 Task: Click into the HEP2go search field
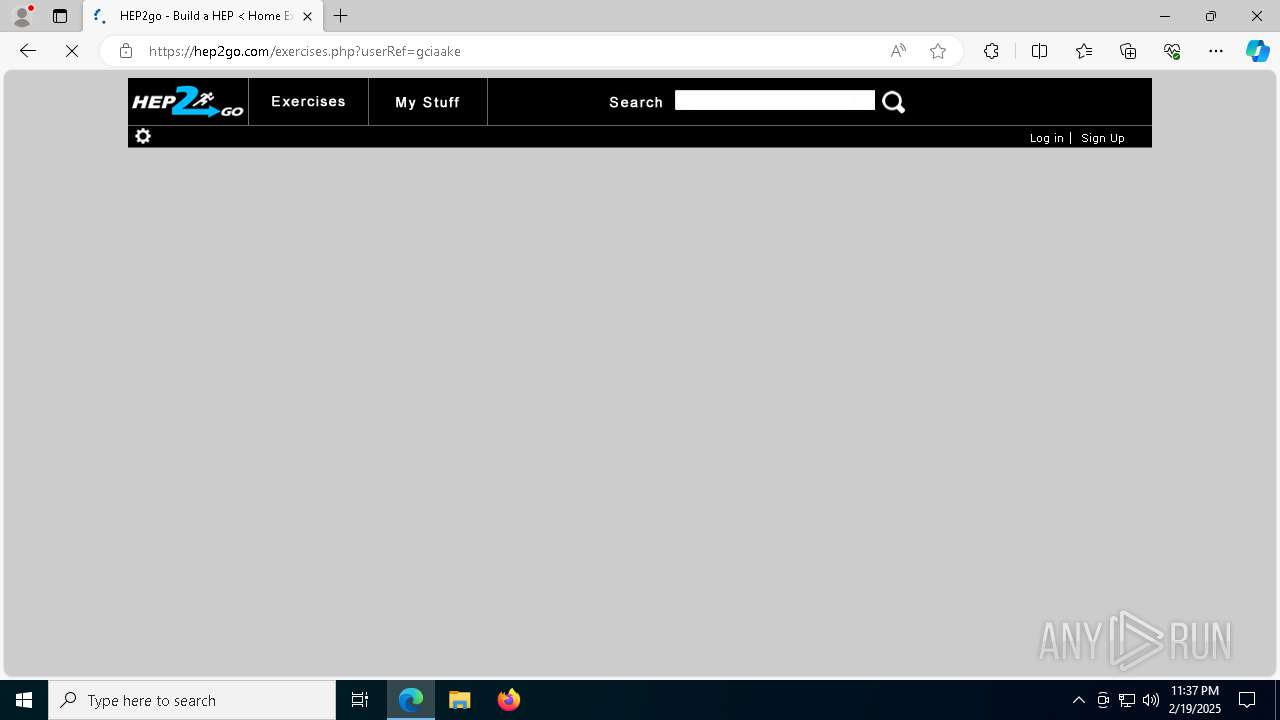[x=774, y=100]
